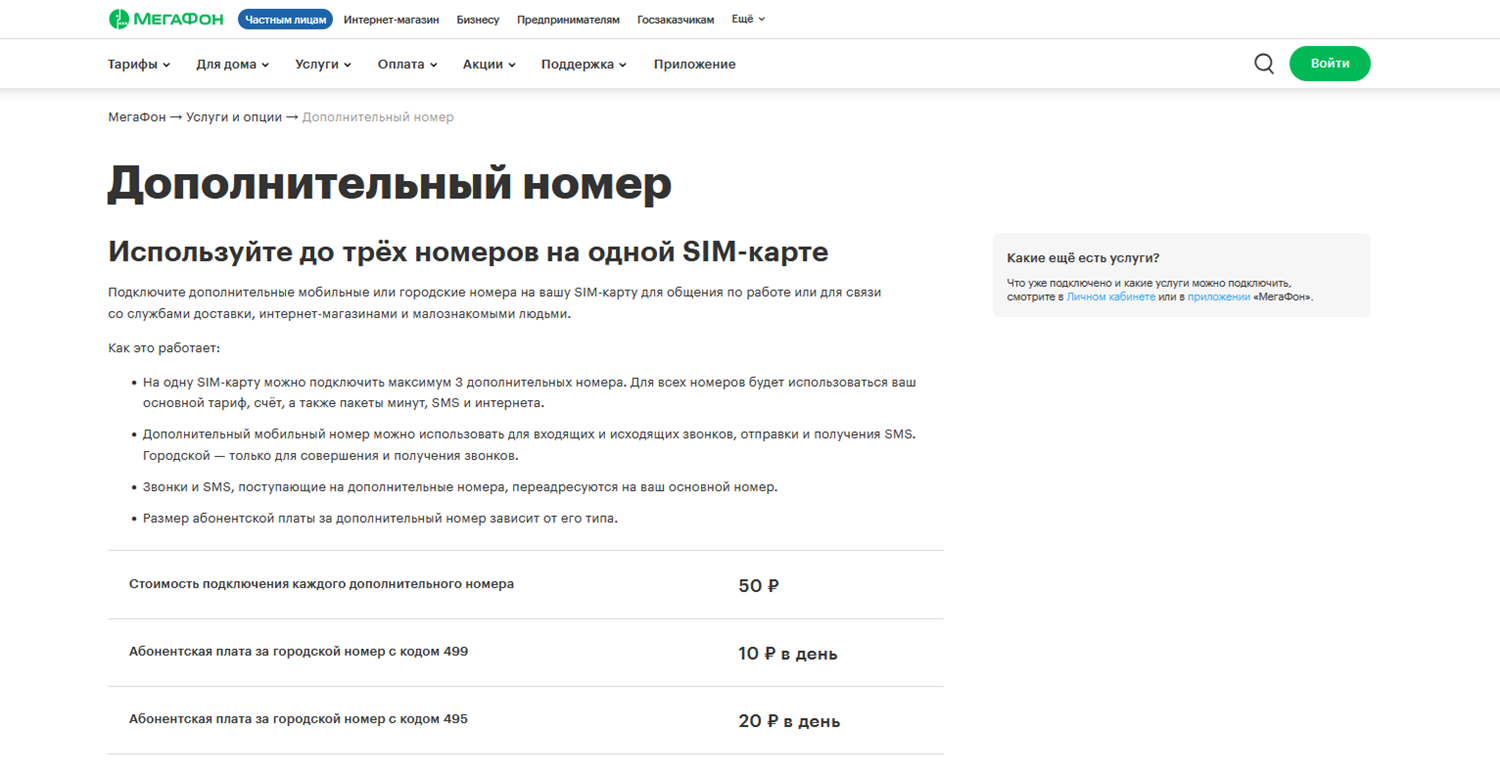Open the Госзаказчикам section
Screen dimensions: 1500x774
(676, 19)
